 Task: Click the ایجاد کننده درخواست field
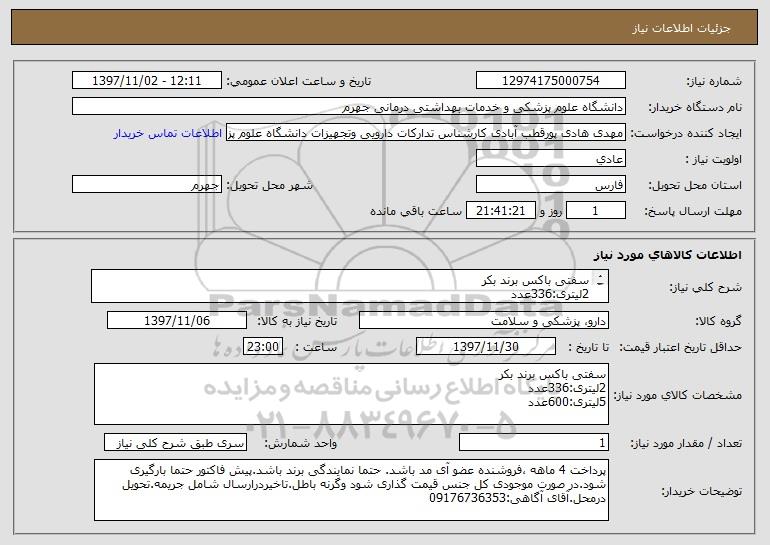(x=426, y=133)
